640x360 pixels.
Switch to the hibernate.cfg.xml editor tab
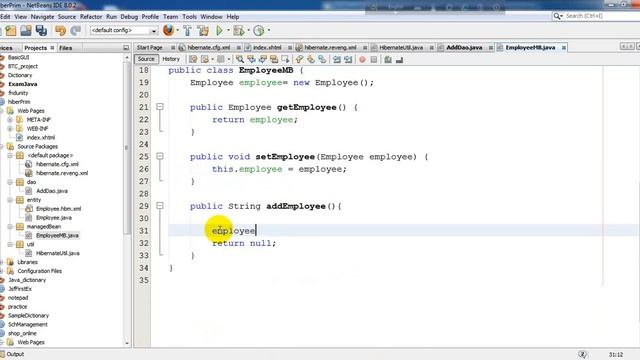click(209, 48)
